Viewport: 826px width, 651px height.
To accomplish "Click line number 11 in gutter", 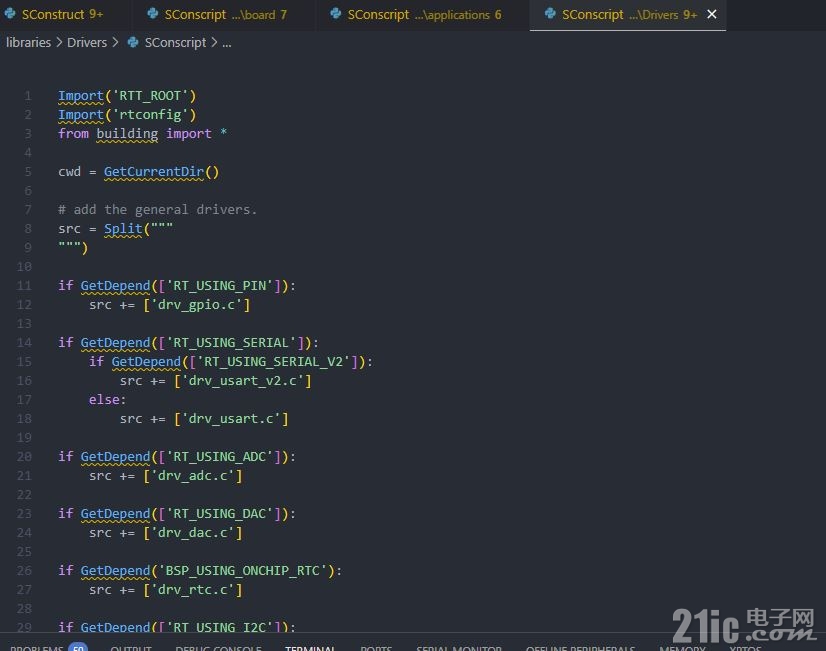I will click(24, 286).
